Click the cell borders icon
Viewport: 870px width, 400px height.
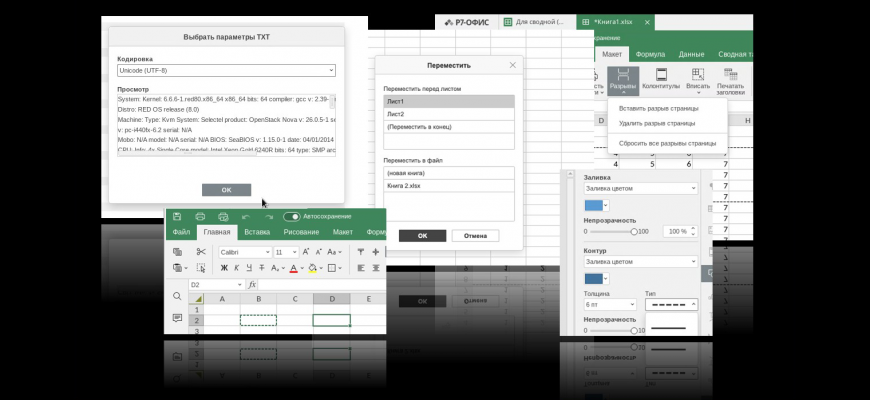click(x=332, y=268)
